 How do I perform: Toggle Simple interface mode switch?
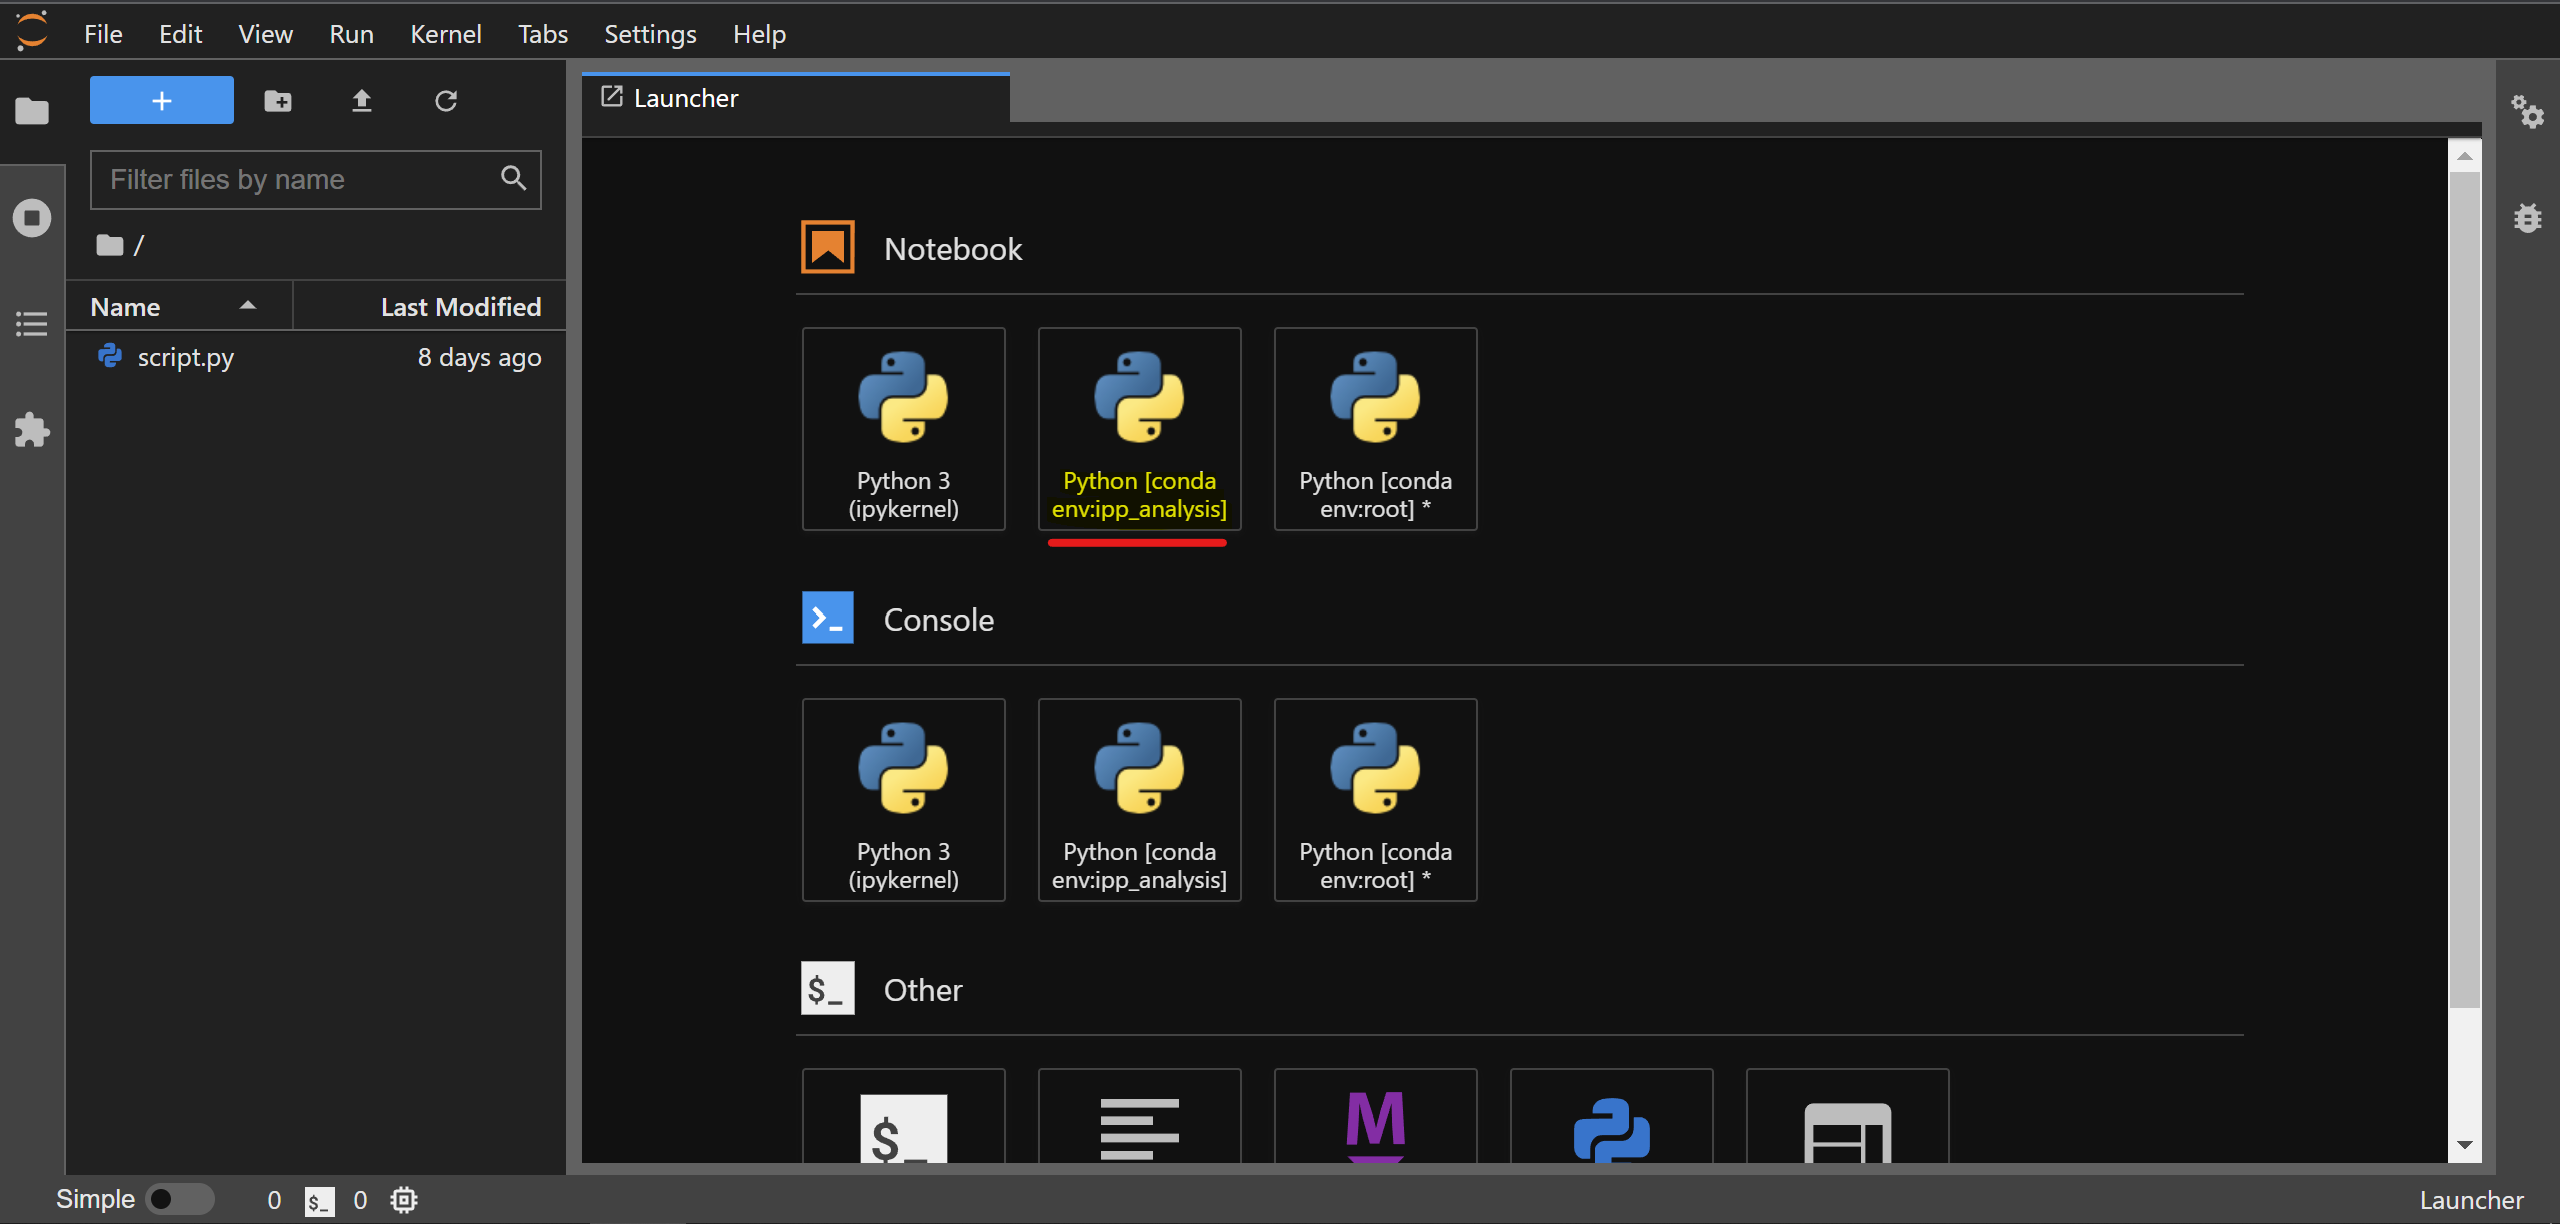(180, 1199)
